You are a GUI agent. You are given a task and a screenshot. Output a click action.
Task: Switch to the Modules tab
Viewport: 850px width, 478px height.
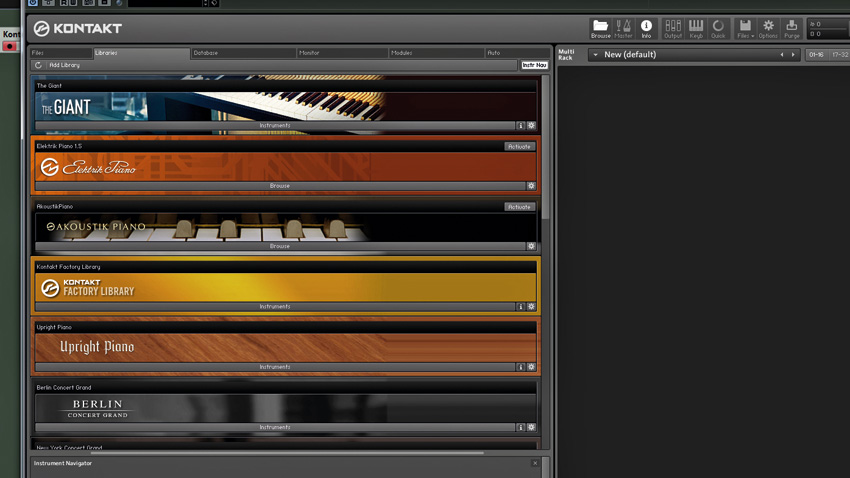click(436, 53)
